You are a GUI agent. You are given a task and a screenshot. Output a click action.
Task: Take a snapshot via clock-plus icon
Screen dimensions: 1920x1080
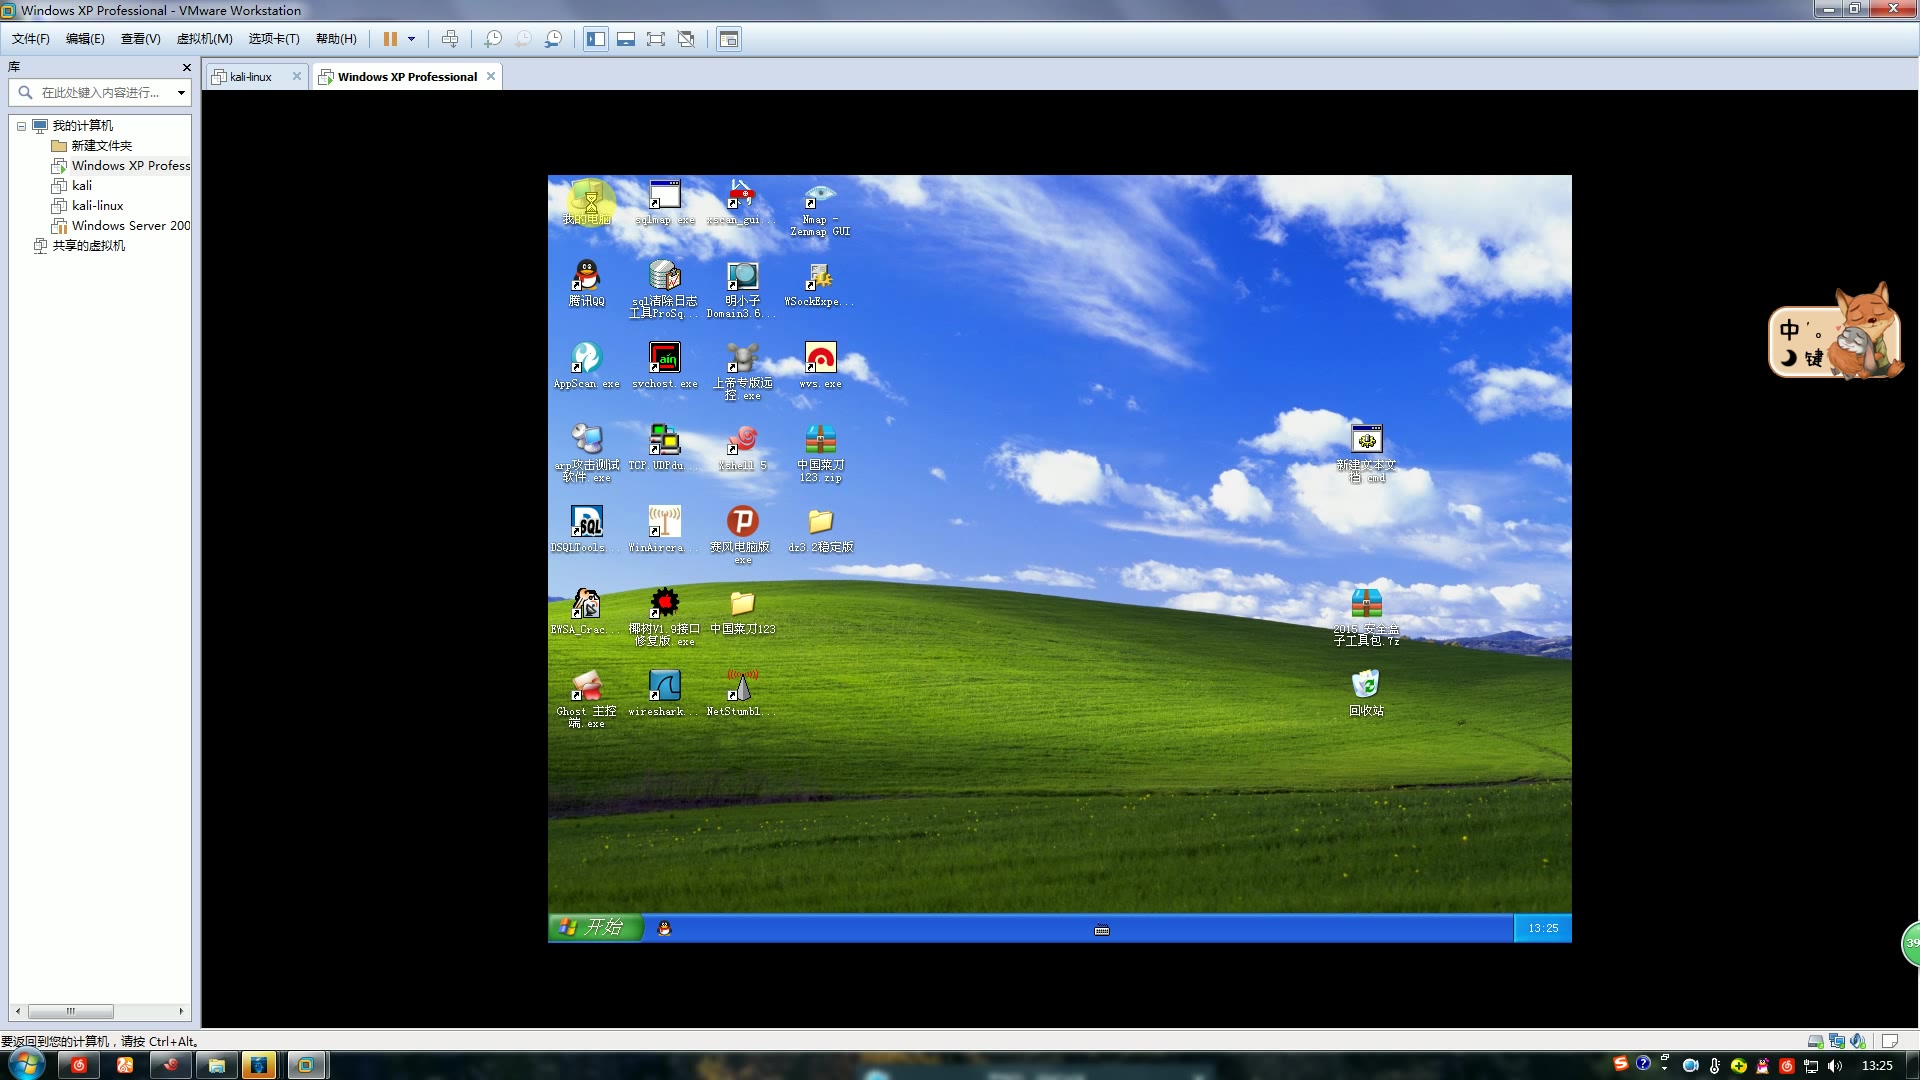[x=493, y=39]
